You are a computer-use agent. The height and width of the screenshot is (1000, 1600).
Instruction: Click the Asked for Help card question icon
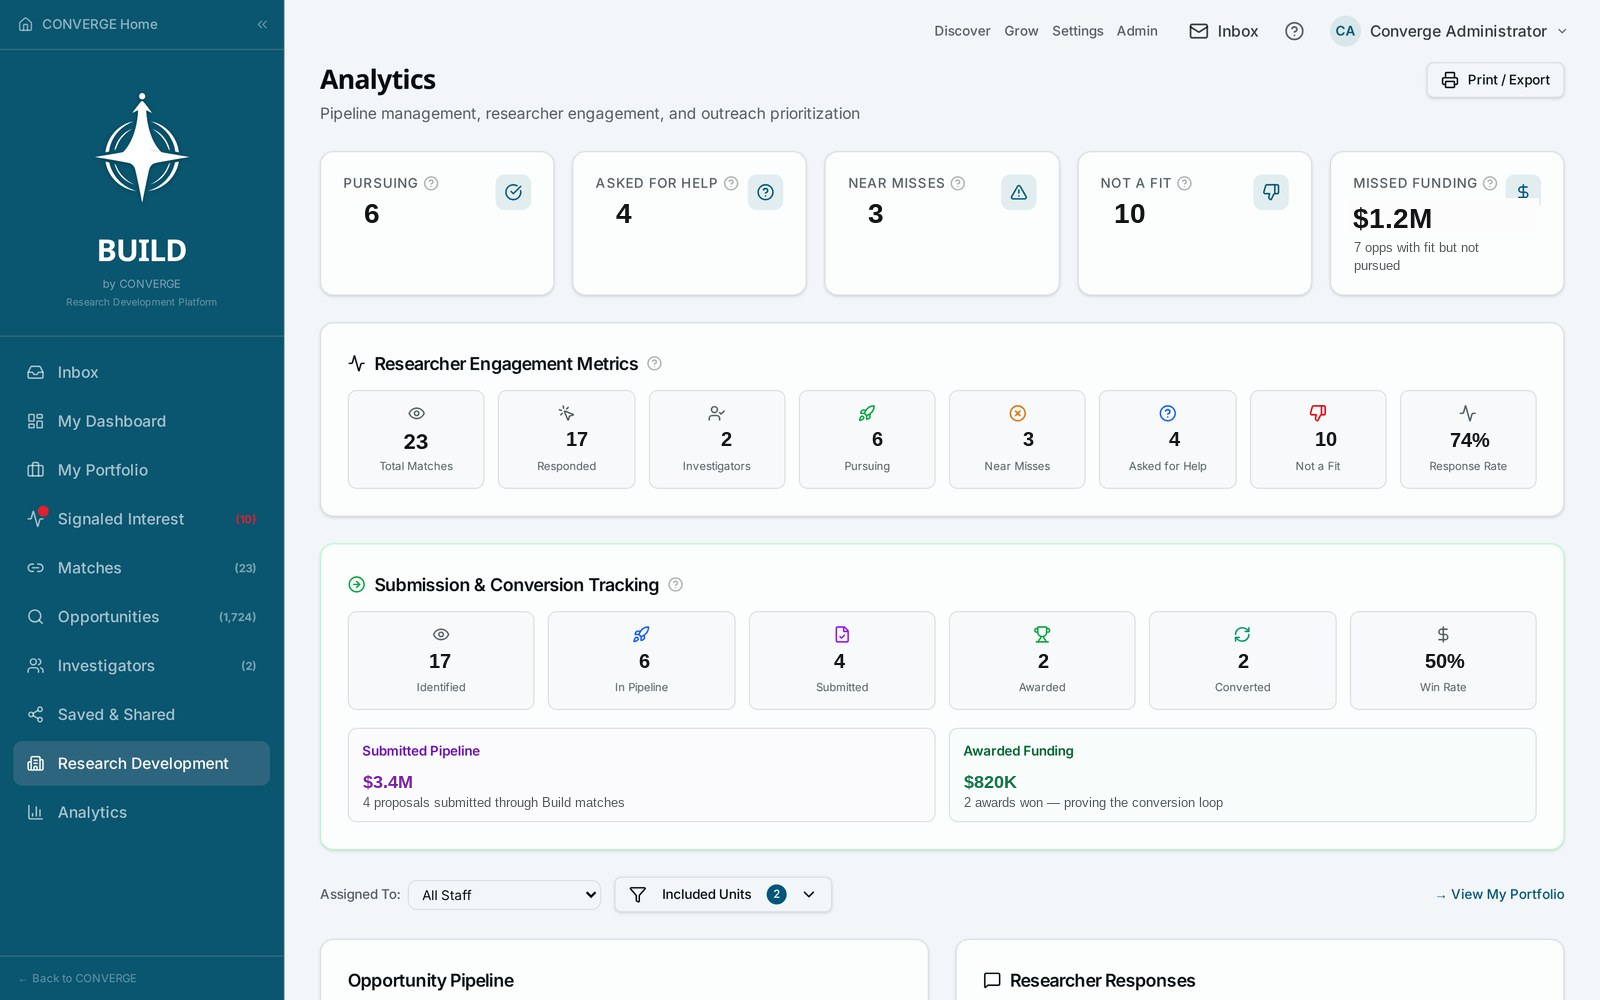pos(765,192)
